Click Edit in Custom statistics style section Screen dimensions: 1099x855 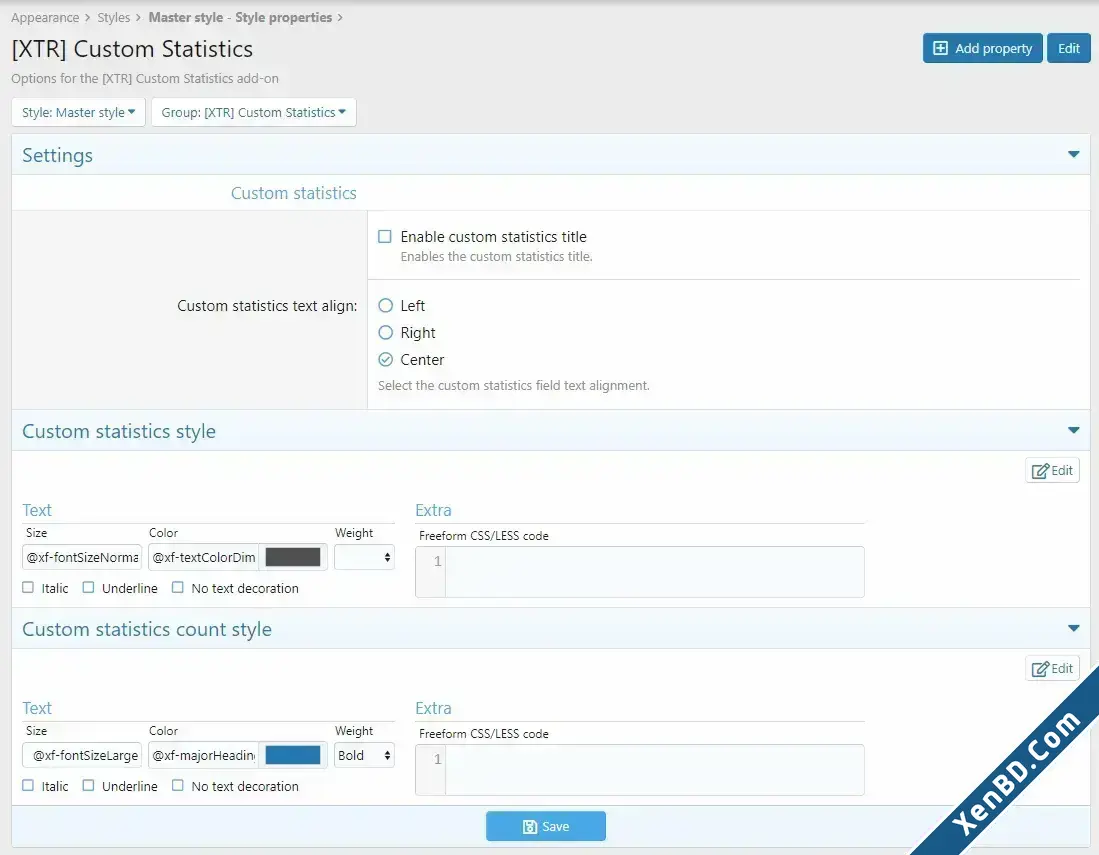(x=1052, y=470)
